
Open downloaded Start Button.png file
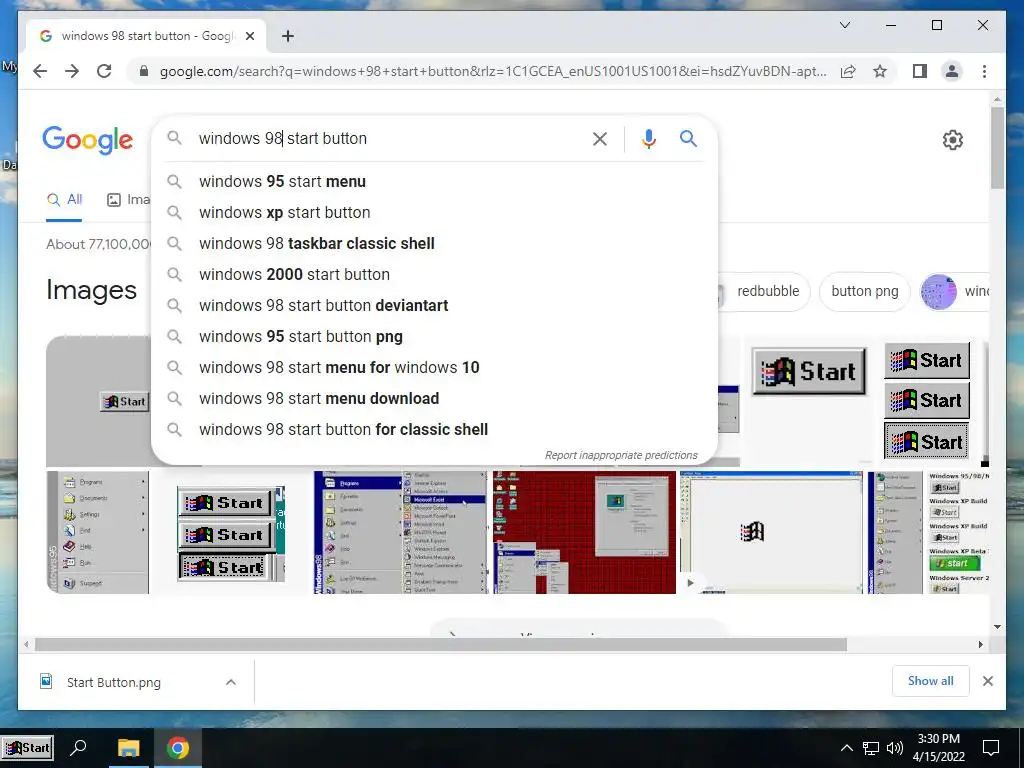tap(114, 682)
